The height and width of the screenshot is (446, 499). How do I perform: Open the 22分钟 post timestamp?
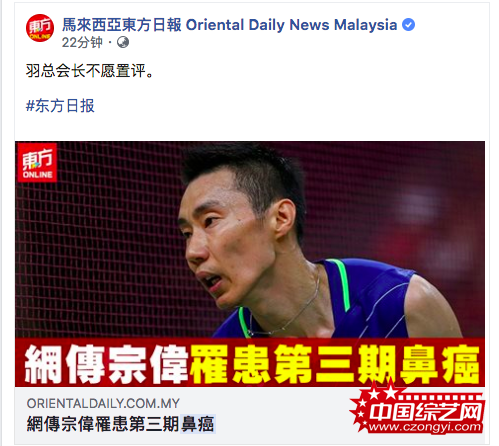tap(82, 42)
